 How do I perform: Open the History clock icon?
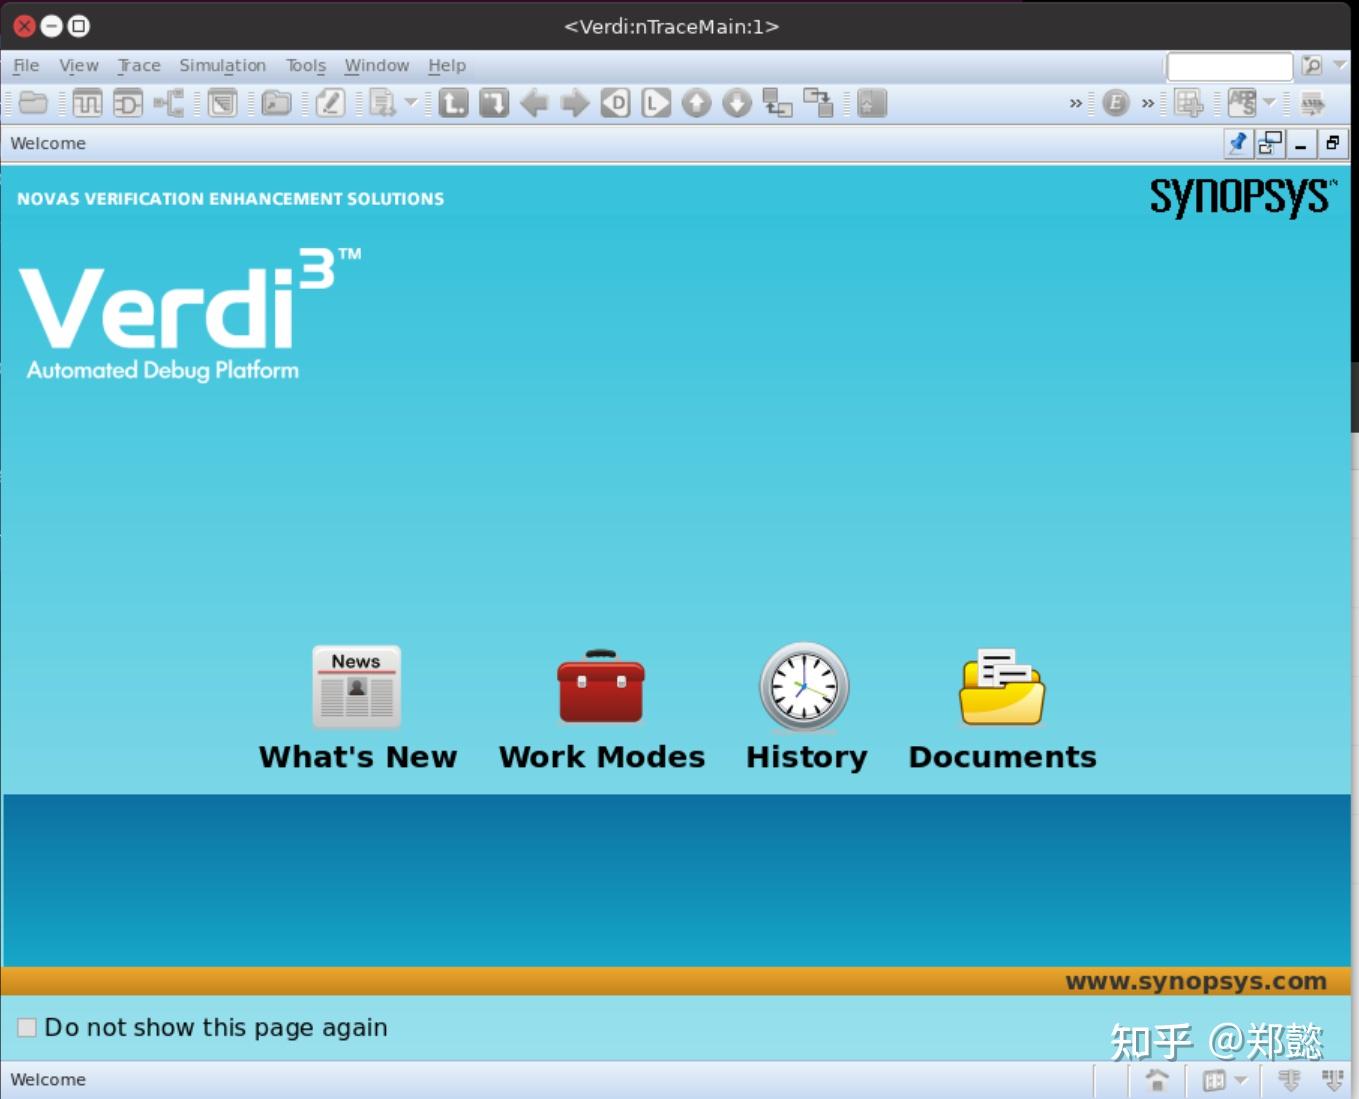click(x=804, y=687)
